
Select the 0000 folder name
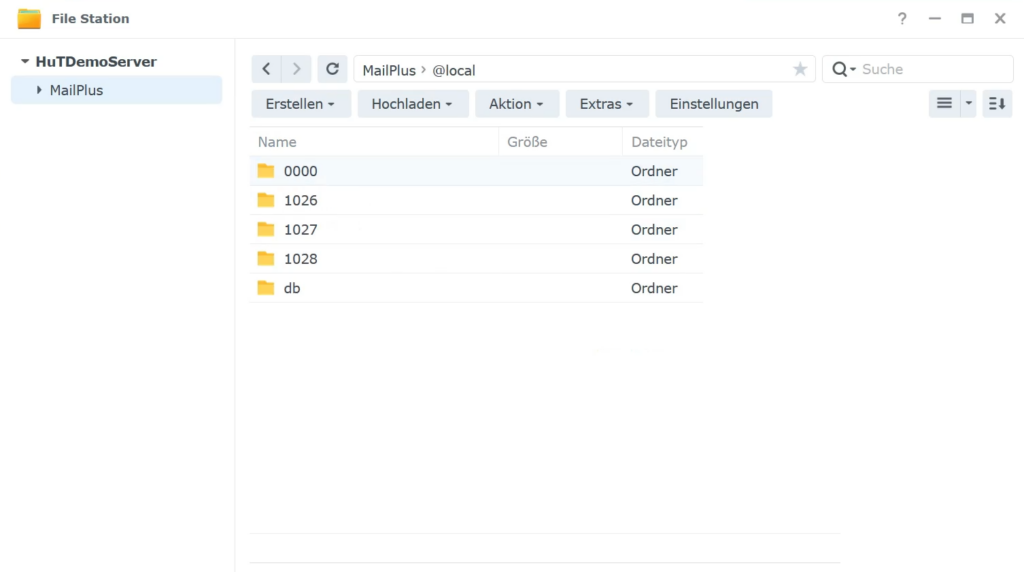pyautogui.click(x=300, y=171)
